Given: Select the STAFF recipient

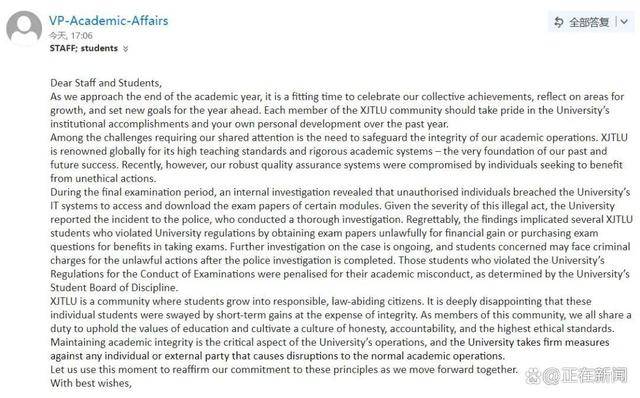Looking at the screenshot, I should pos(63,48).
